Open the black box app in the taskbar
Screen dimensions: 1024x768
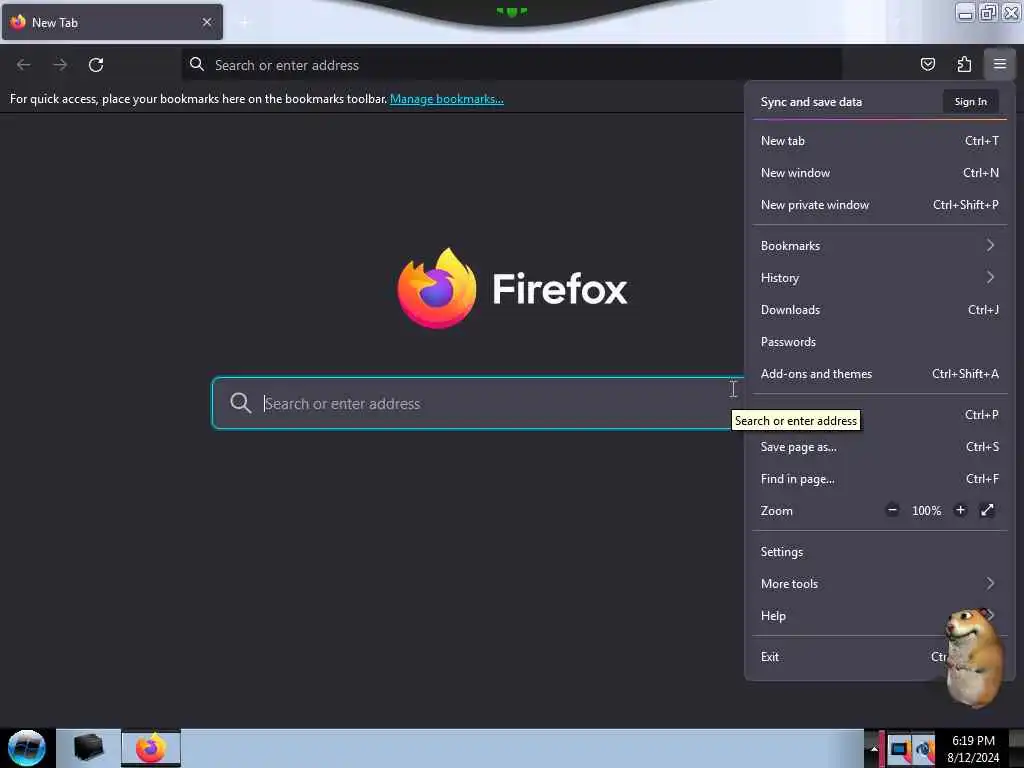coord(88,748)
